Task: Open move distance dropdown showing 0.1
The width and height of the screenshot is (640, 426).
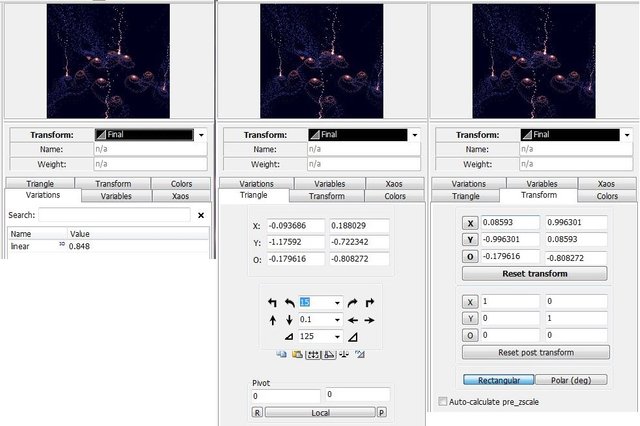Action: click(337, 320)
